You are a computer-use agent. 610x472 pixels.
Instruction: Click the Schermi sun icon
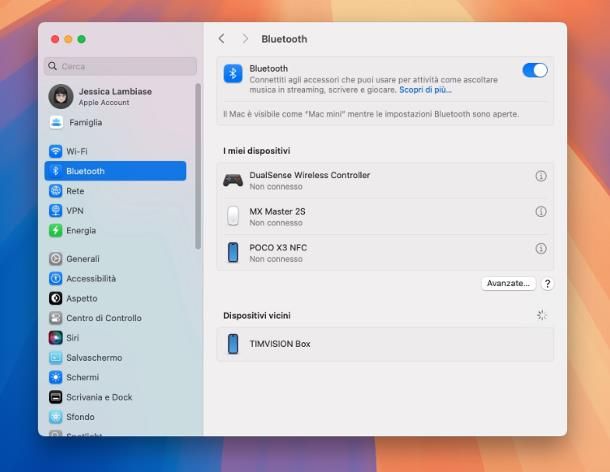click(56, 377)
